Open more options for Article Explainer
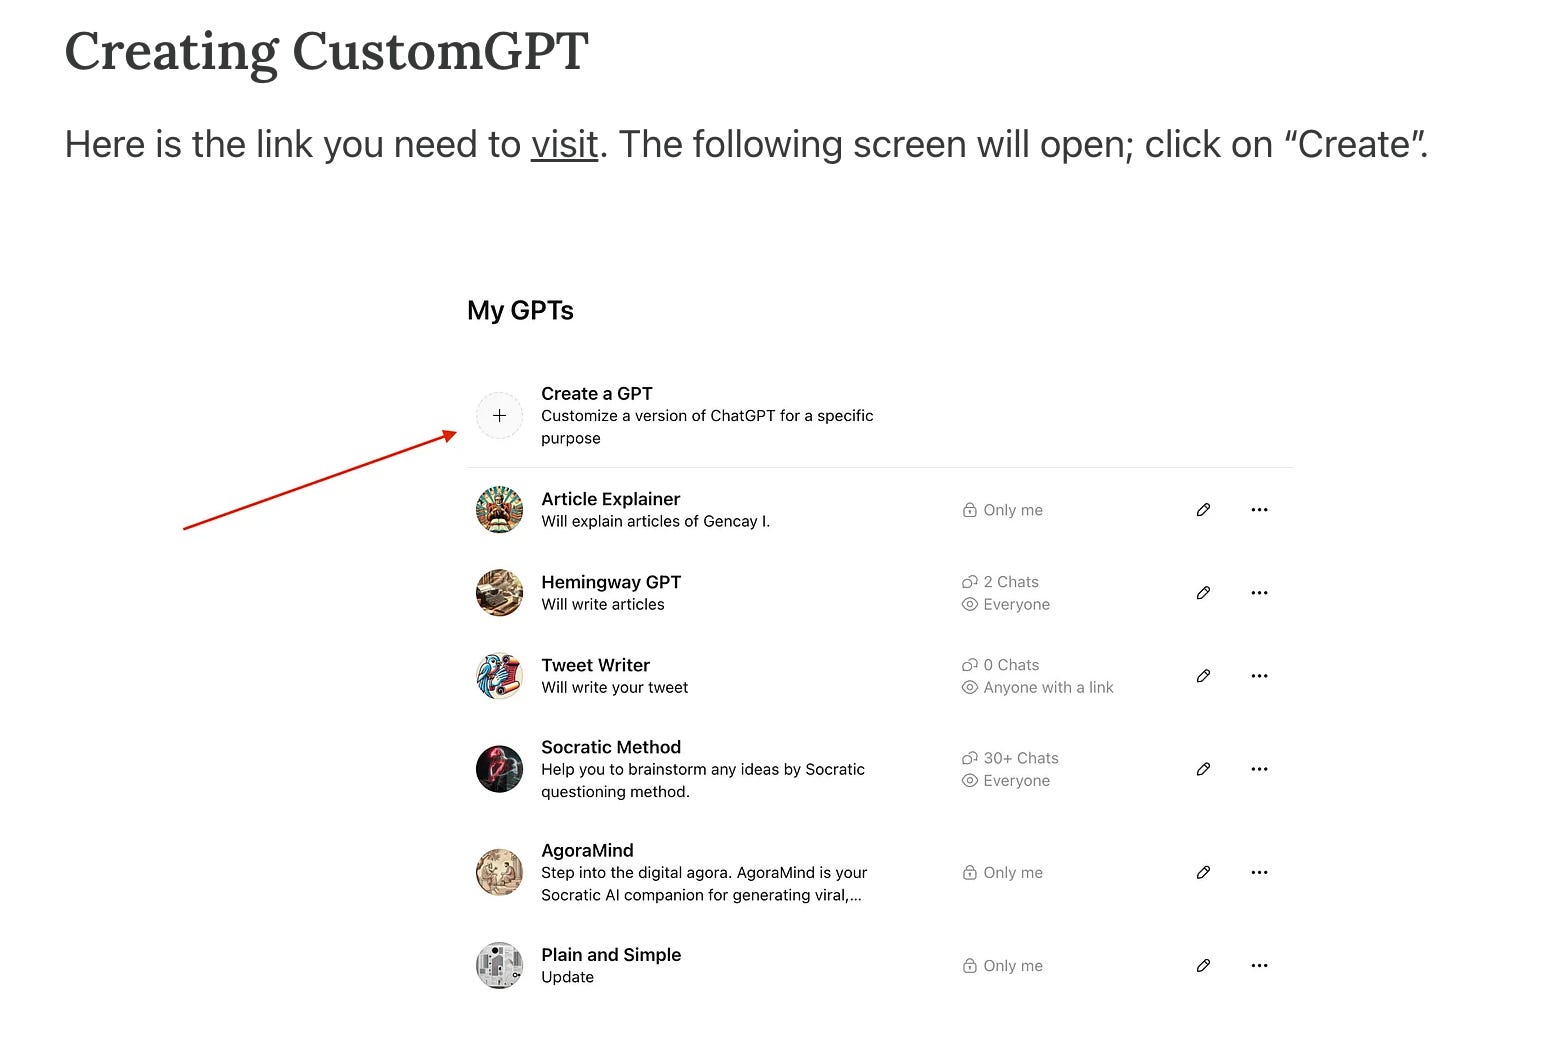This screenshot has width=1558, height=1040. pos(1259,510)
